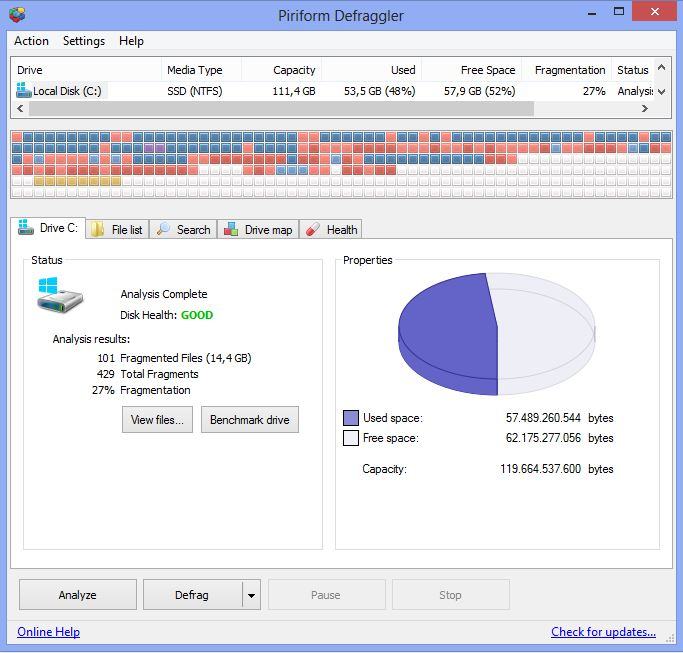
Task: Start the Analyze button
Action: click(x=78, y=595)
